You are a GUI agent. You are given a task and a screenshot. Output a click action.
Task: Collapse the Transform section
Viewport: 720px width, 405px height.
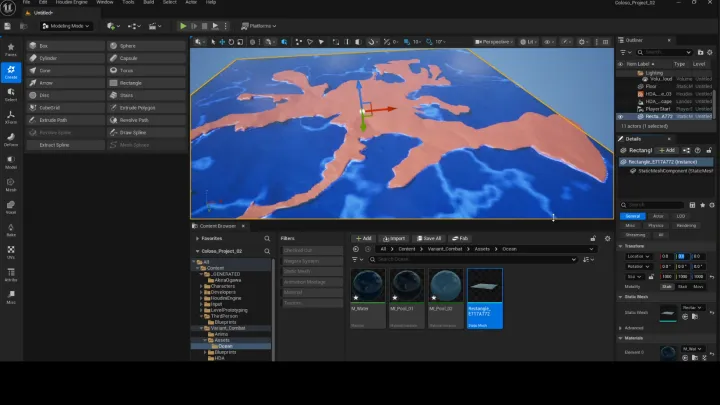point(620,246)
